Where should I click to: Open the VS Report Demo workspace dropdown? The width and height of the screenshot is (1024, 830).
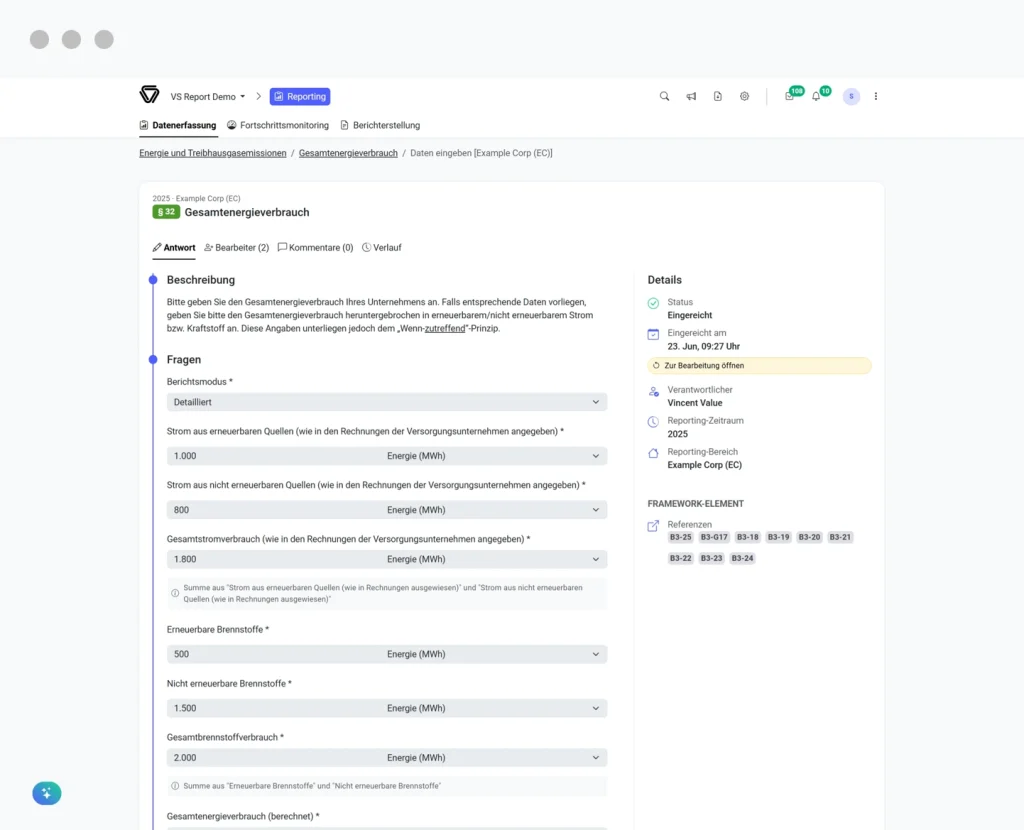[208, 97]
